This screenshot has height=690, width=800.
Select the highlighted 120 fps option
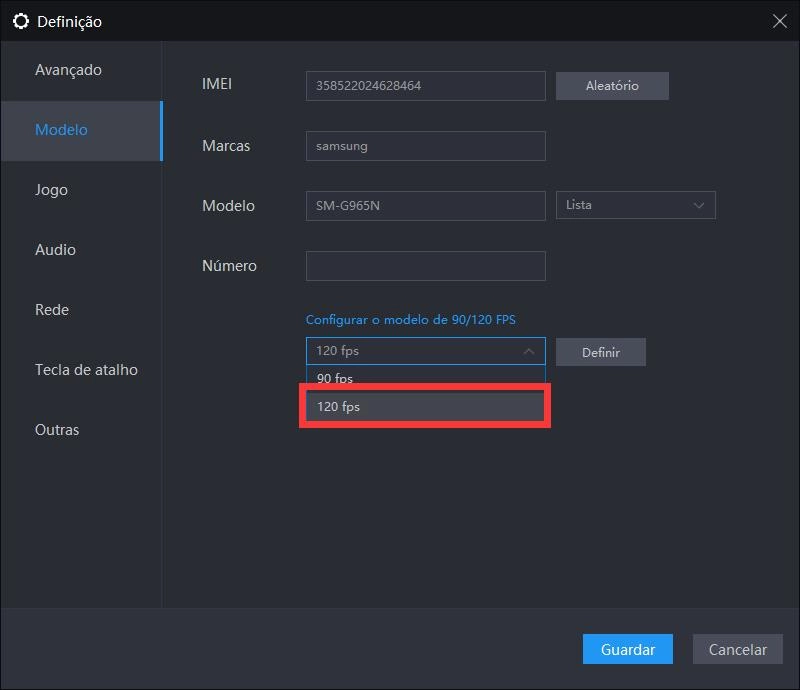(x=425, y=407)
